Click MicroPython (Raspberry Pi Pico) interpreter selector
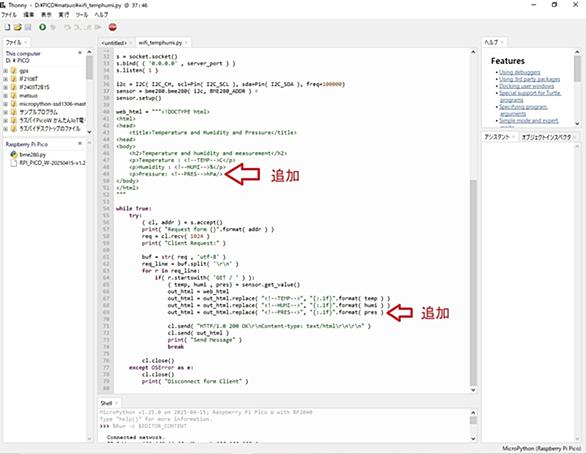This screenshot has height=454, width=586. tap(541, 448)
